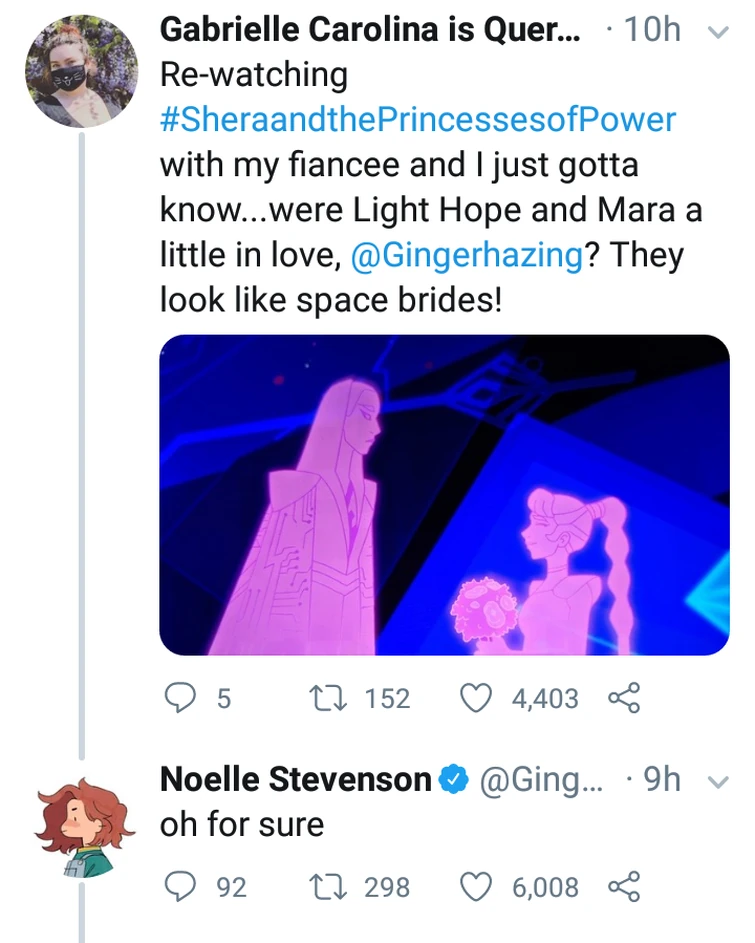755x943 pixels.
Task: Open options chevron on Gabrielle's tweet
Action: click(719, 32)
